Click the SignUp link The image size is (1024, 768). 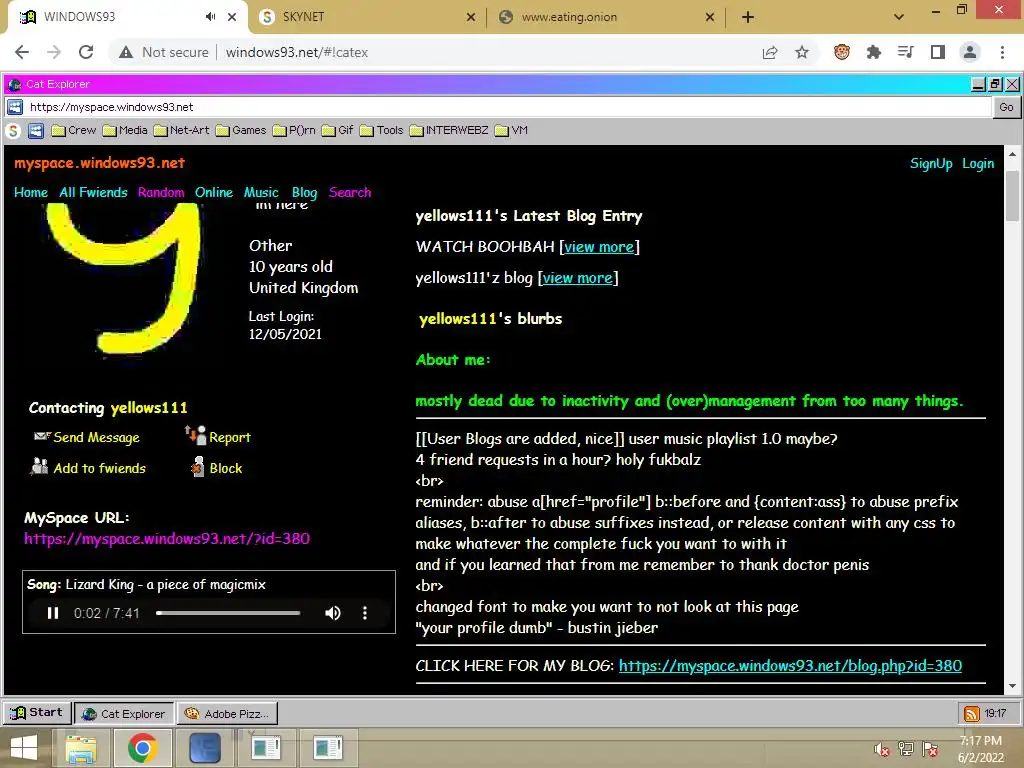coord(931,164)
